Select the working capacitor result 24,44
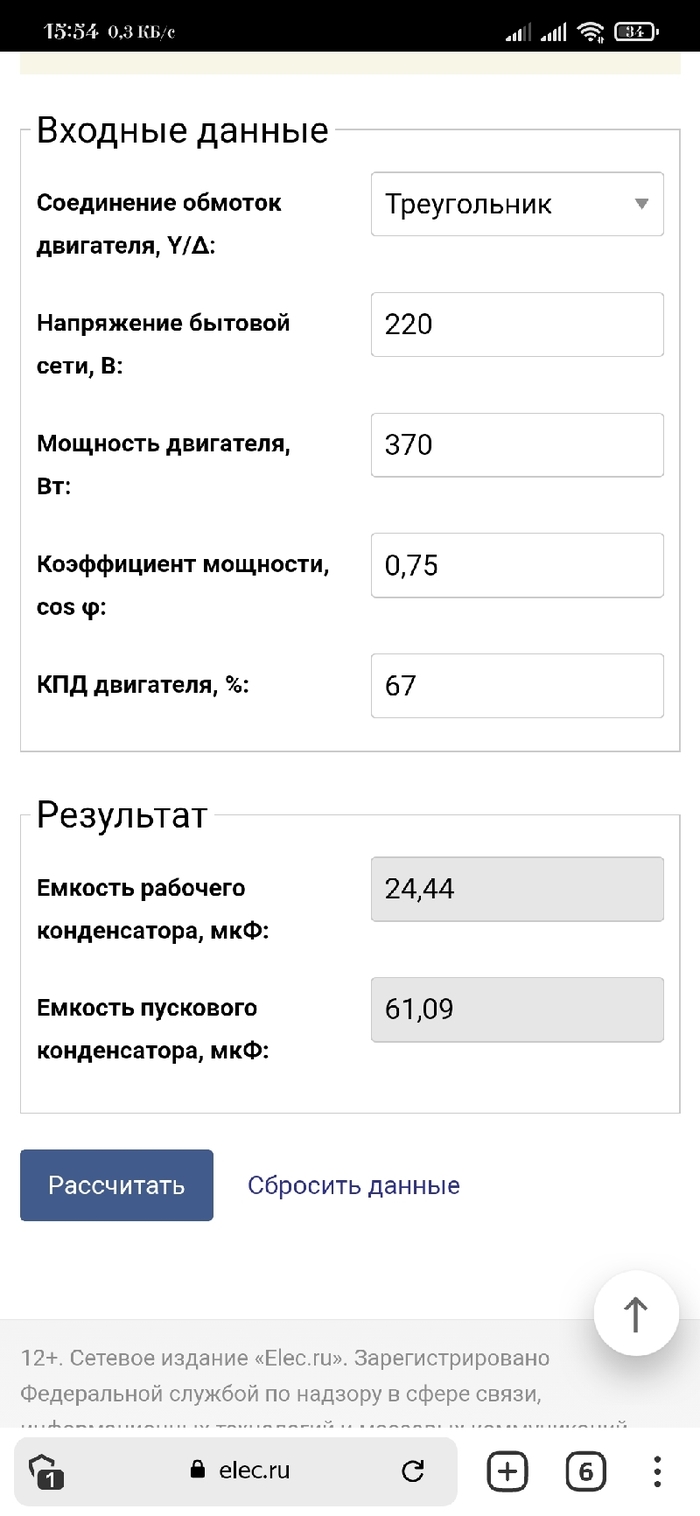700x1516 pixels. (517, 888)
